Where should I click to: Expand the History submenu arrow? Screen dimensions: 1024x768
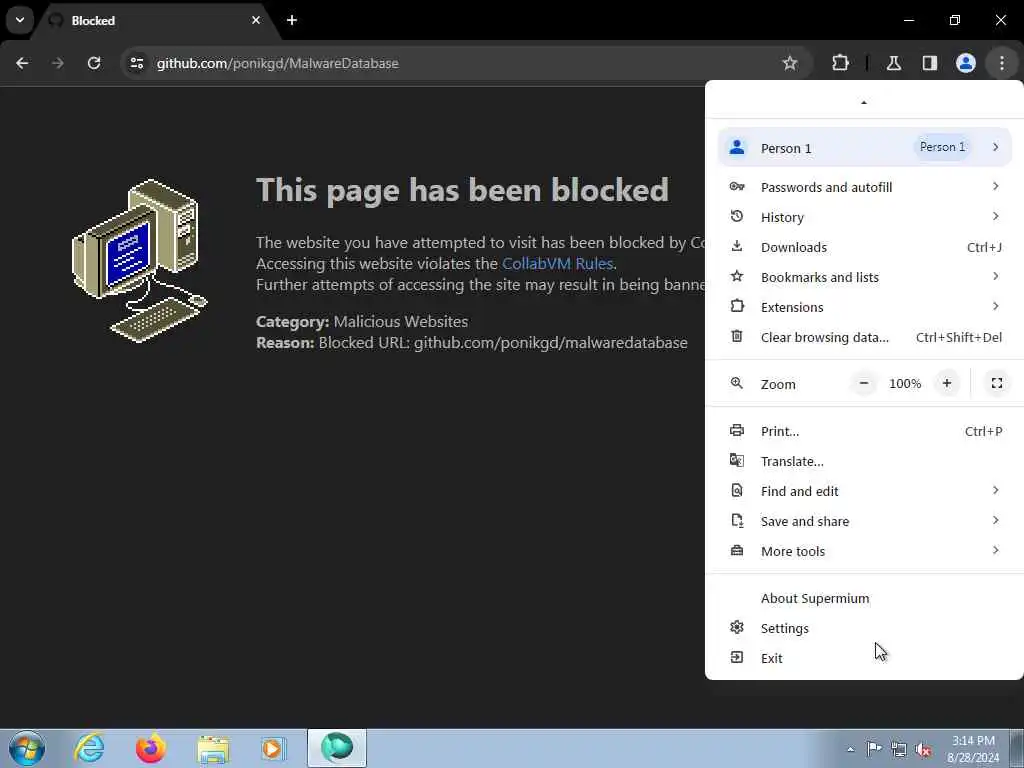click(995, 216)
